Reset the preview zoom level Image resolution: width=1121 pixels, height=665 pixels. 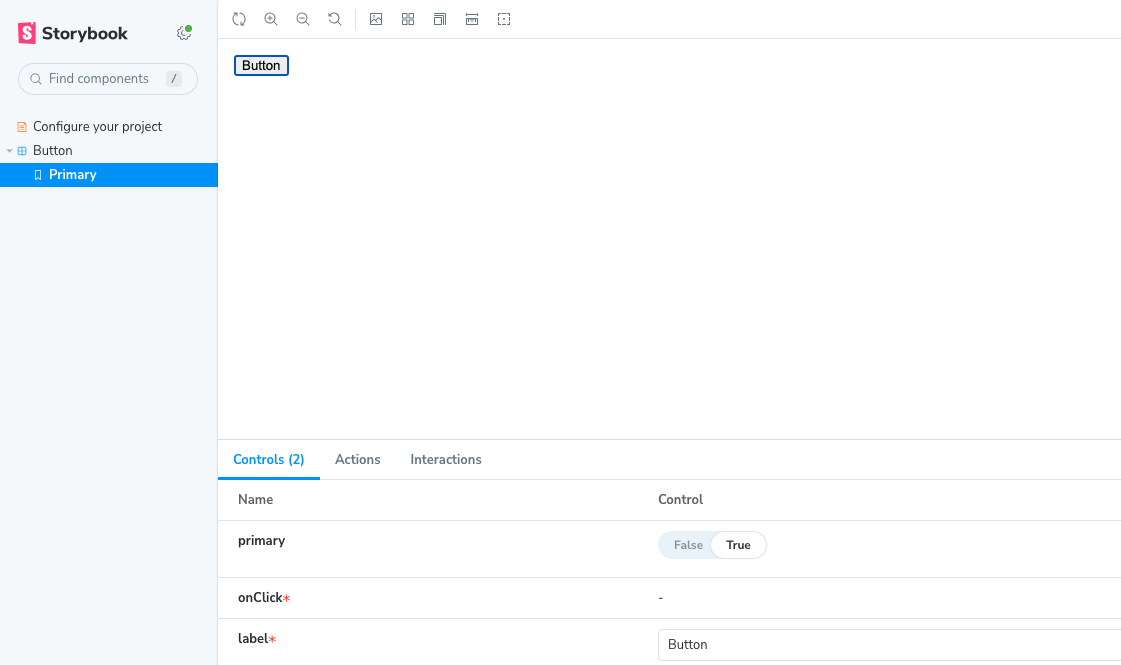click(x=335, y=19)
